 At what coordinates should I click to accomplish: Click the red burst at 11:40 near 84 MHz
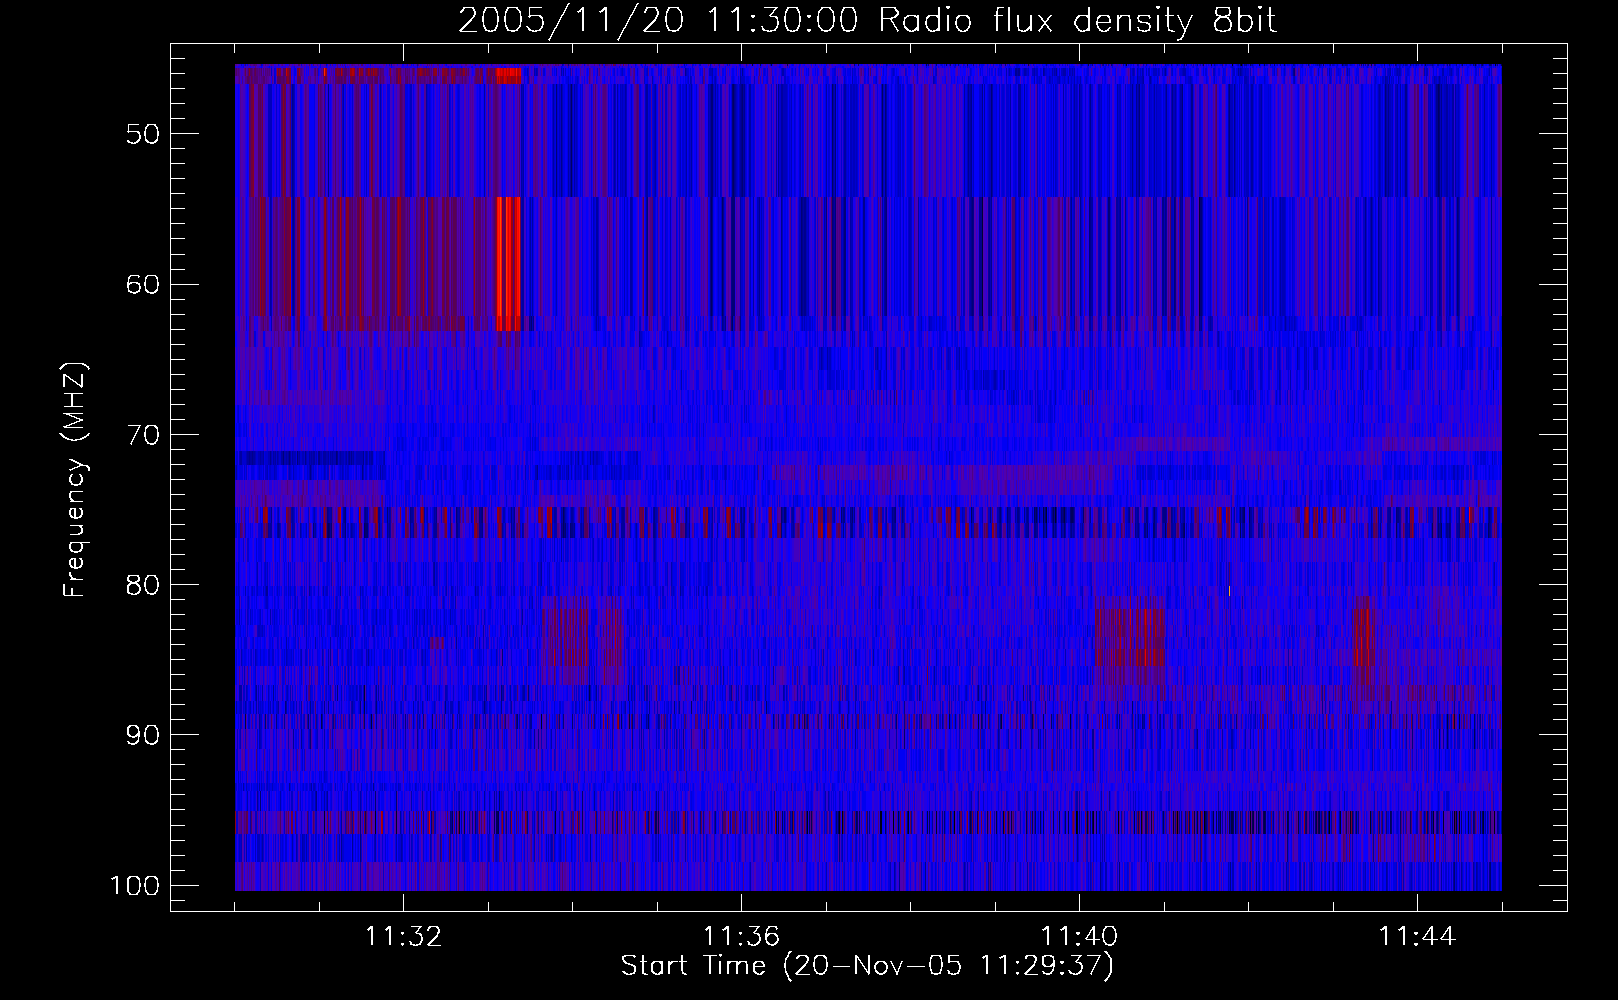coord(1131,637)
